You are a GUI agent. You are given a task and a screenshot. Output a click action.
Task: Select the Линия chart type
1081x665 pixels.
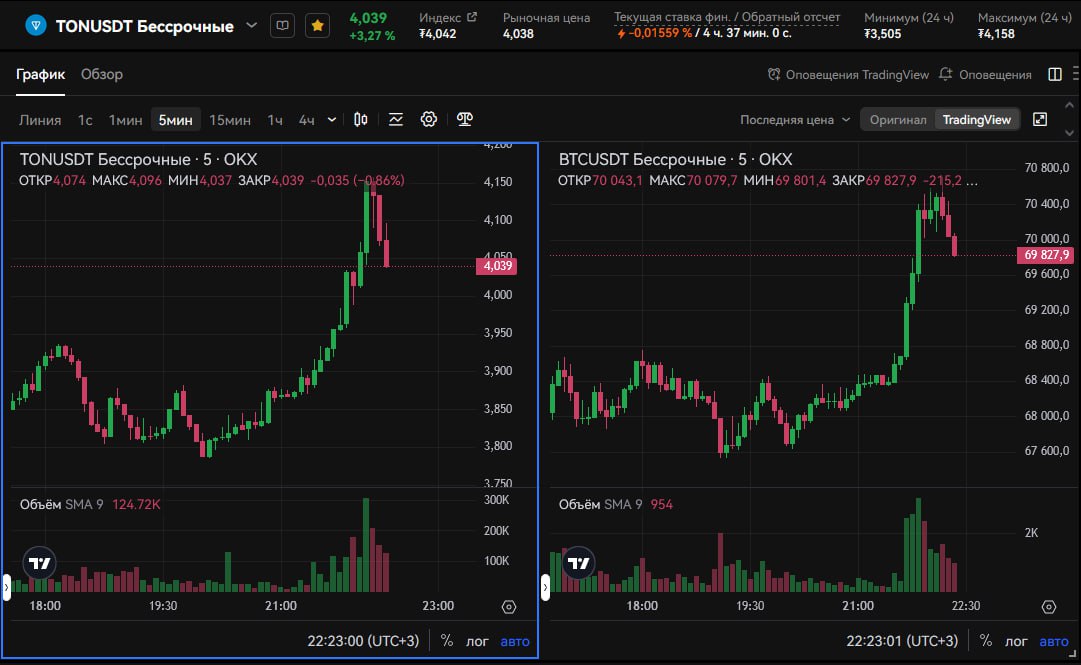point(40,120)
